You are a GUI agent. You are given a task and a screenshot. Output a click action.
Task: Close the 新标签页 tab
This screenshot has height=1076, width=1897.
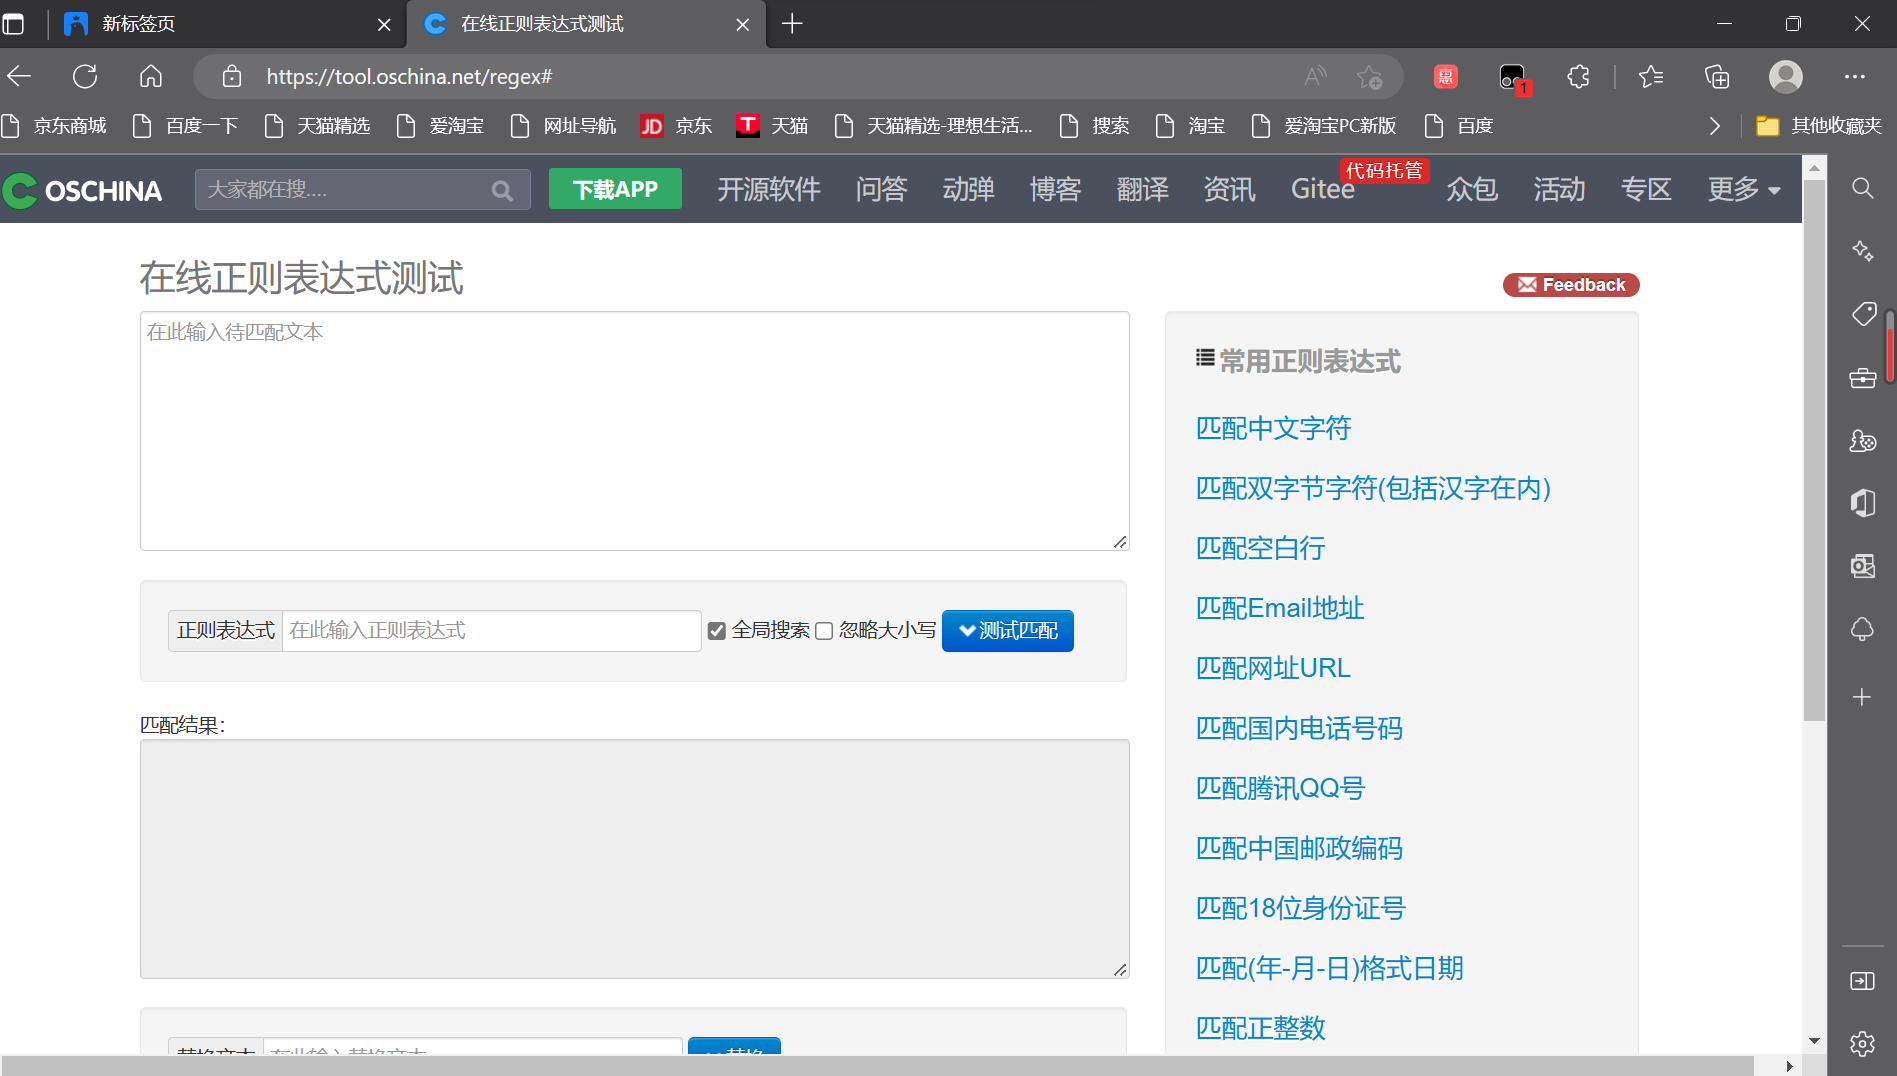point(384,24)
